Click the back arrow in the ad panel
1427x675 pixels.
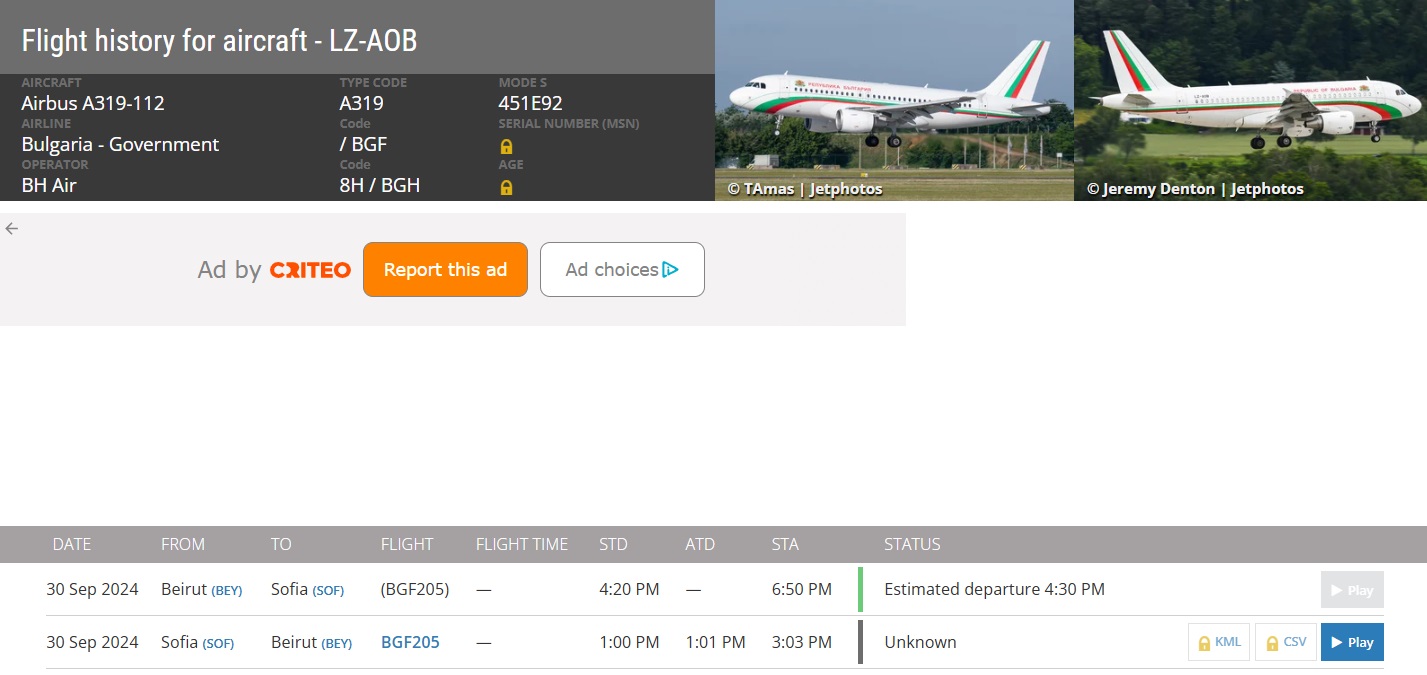12,228
